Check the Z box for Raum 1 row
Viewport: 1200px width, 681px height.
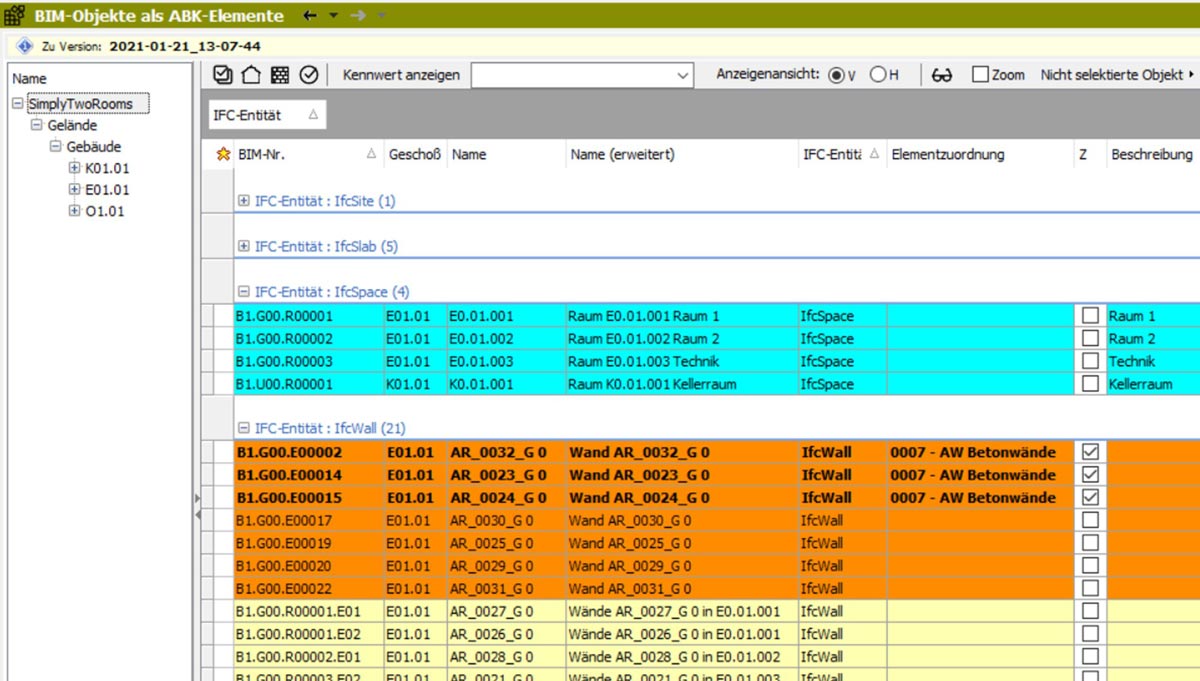click(1090, 316)
